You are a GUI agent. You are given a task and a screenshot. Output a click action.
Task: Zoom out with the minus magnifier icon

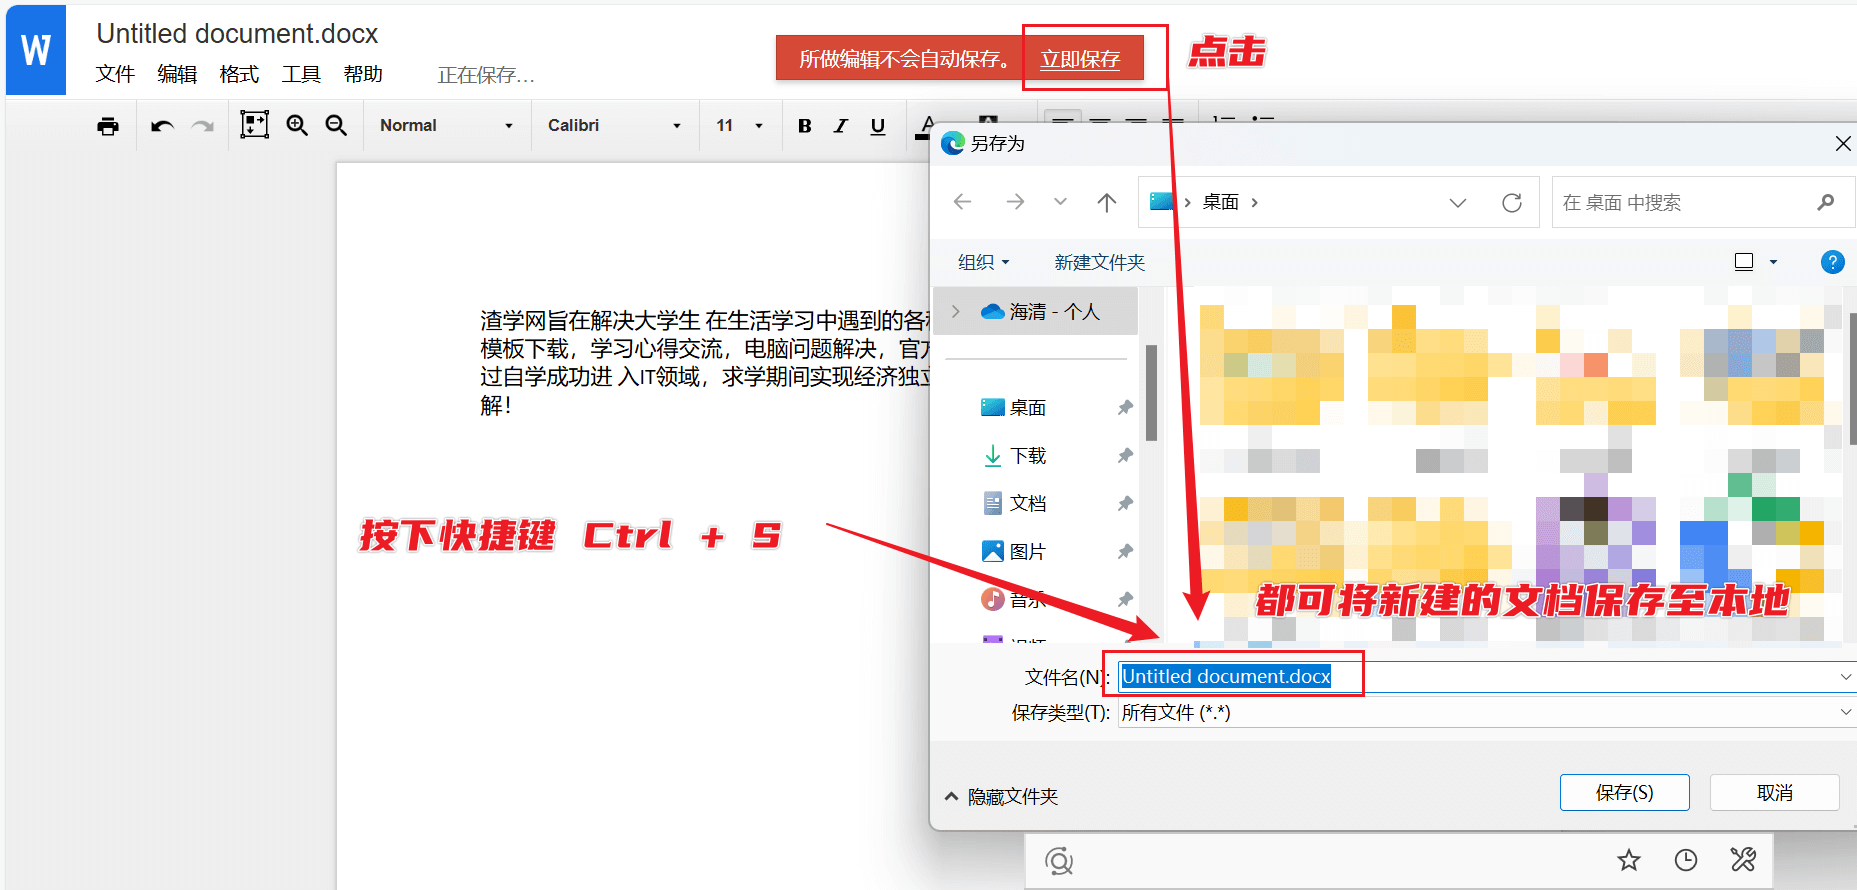pos(336,125)
